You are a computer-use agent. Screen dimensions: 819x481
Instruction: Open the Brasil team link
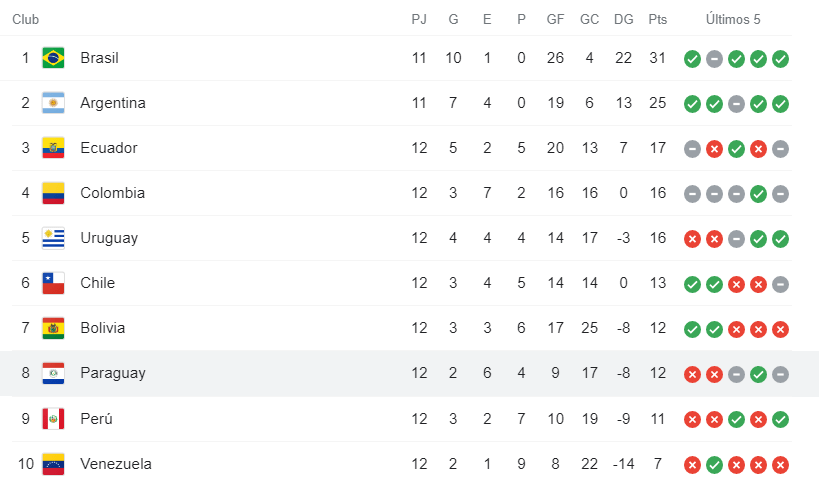click(x=99, y=58)
